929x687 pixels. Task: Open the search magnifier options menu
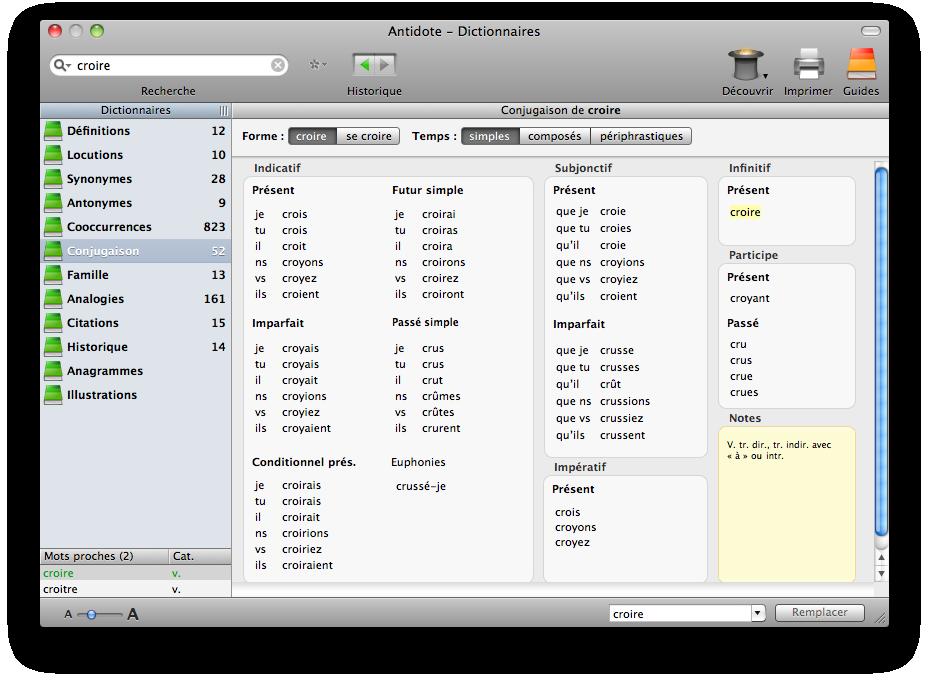point(62,65)
